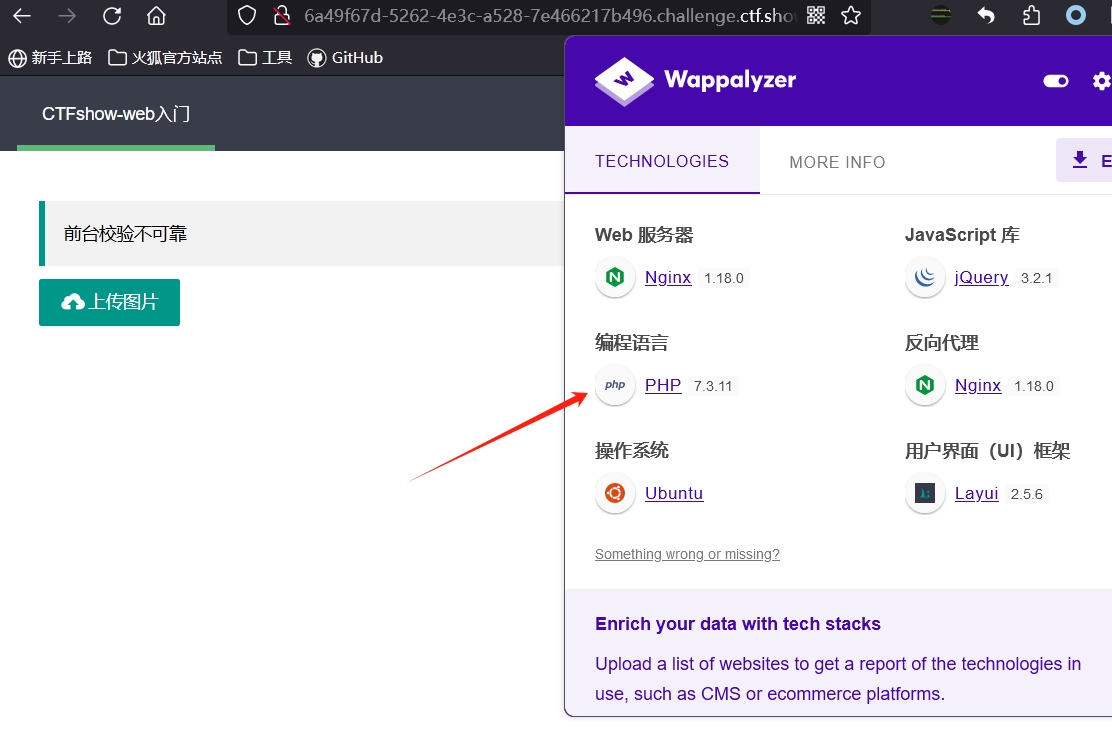The height and width of the screenshot is (737, 1112).
Task: Click the dark round extension icon in toolbar
Action: (940, 15)
